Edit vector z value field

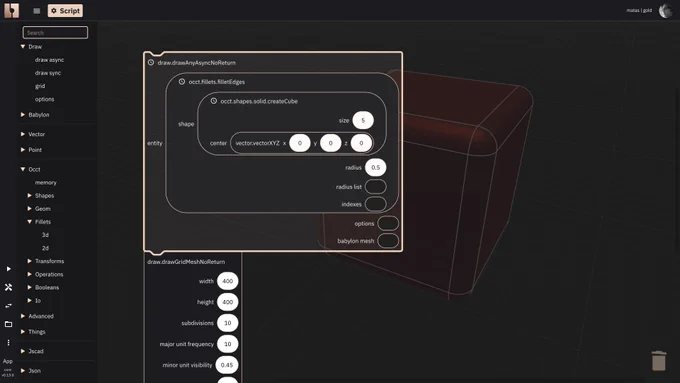361,143
